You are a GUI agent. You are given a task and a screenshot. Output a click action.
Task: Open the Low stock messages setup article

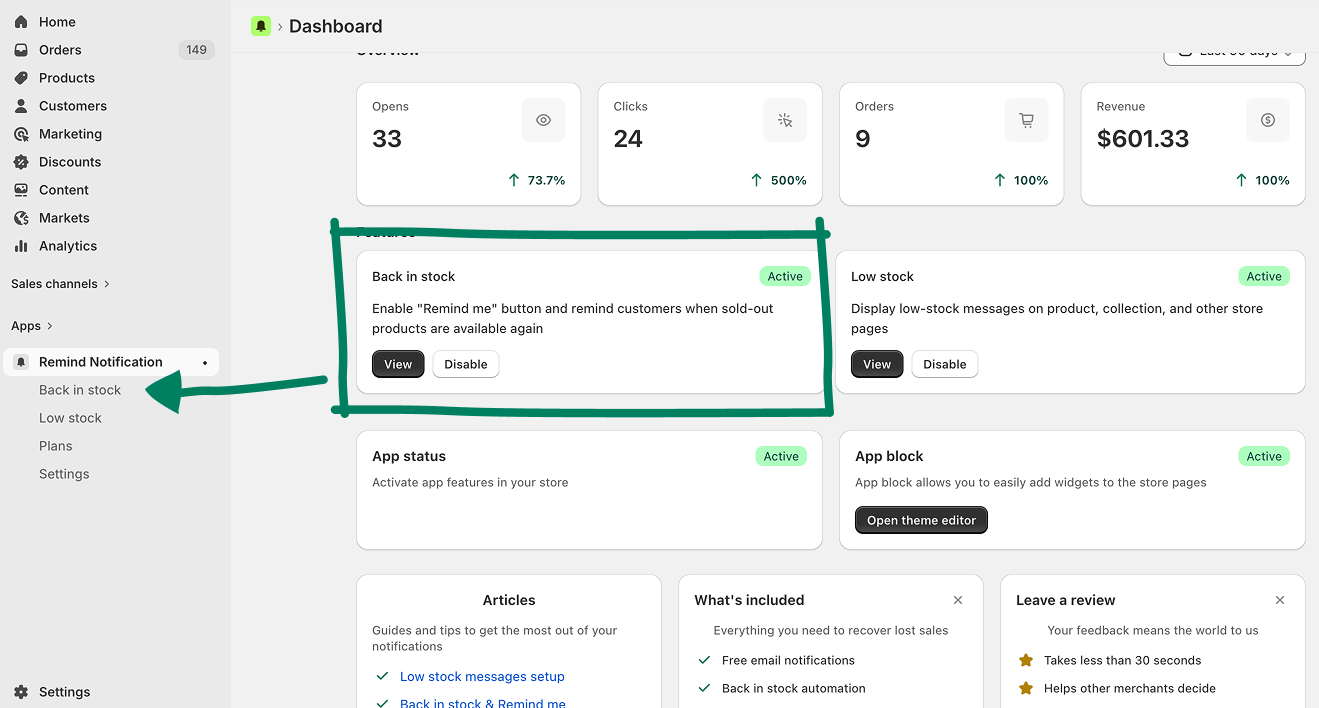pos(482,677)
